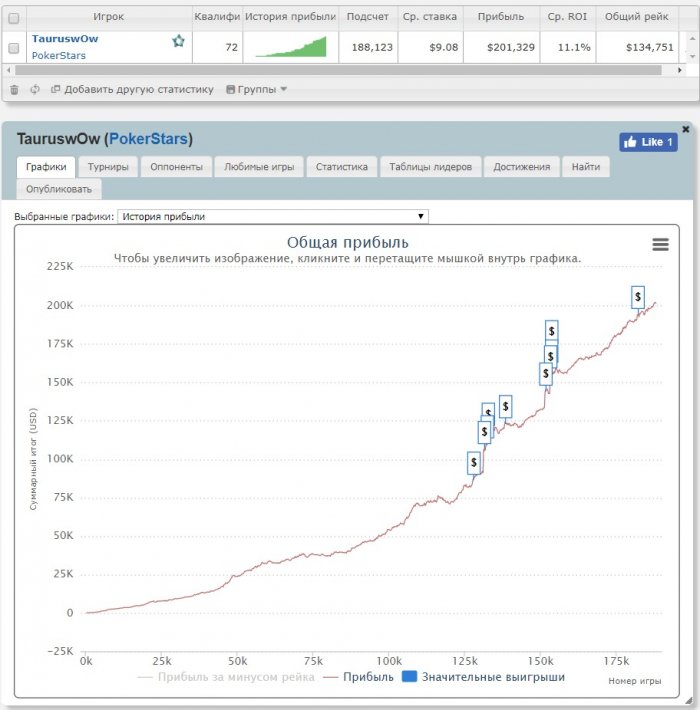Click the profit history sparkline thumbnail
The width and height of the screenshot is (700, 710).
click(291, 47)
